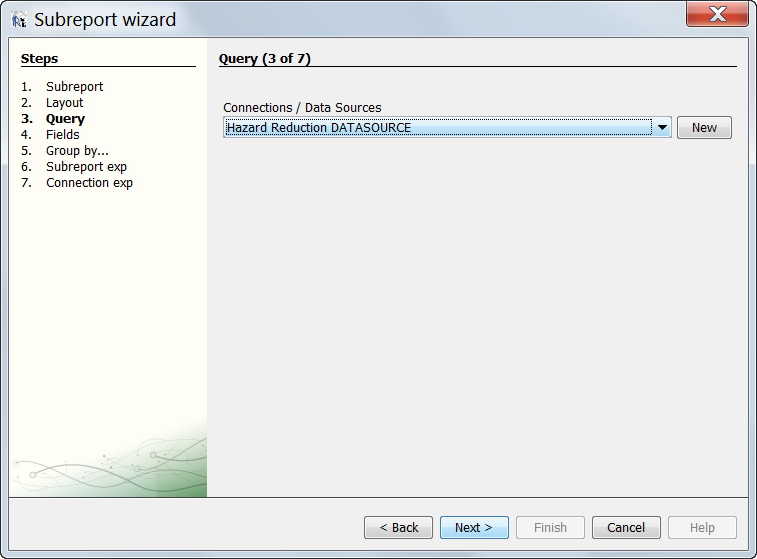This screenshot has width=757, height=559.
Task: Proceed with the Next button
Action: coord(474,527)
